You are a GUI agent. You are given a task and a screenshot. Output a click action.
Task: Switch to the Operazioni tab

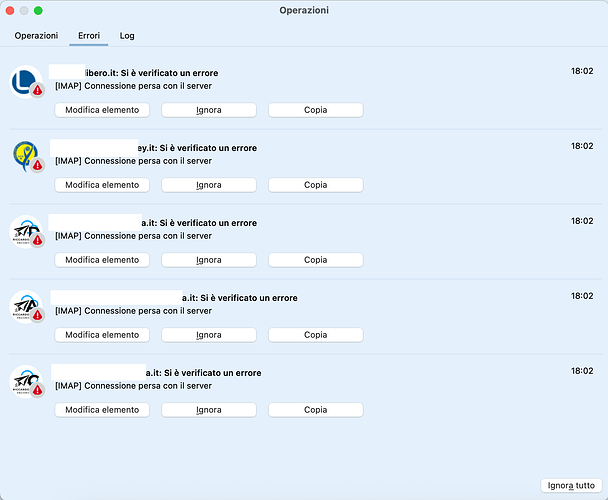coord(36,36)
